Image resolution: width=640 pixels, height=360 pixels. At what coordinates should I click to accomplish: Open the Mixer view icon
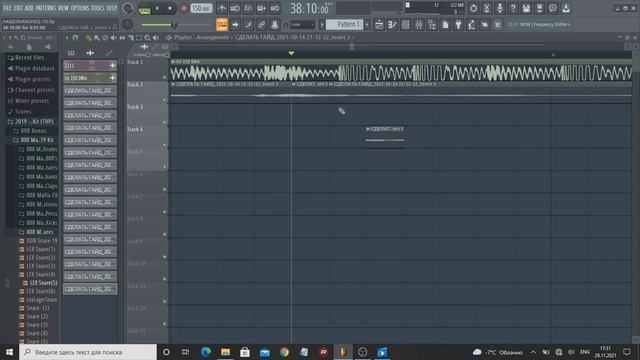[419, 24]
